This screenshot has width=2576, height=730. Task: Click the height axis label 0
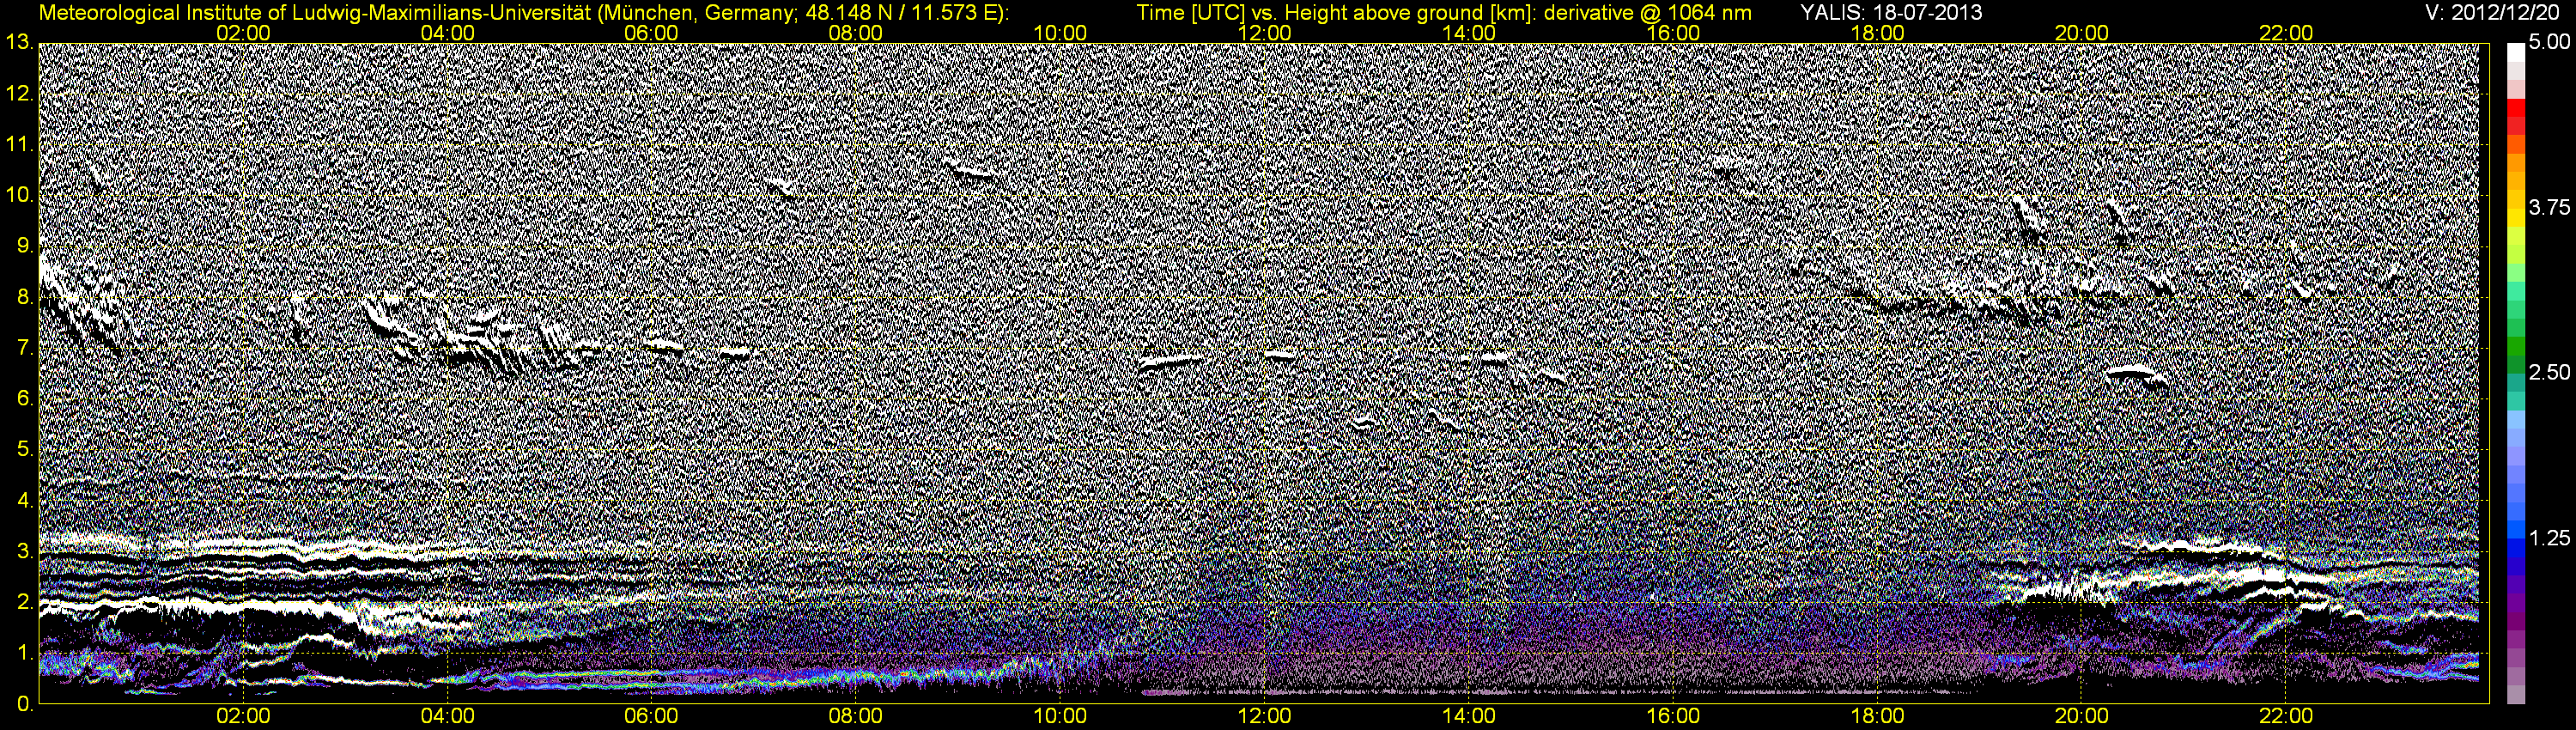click(x=24, y=704)
